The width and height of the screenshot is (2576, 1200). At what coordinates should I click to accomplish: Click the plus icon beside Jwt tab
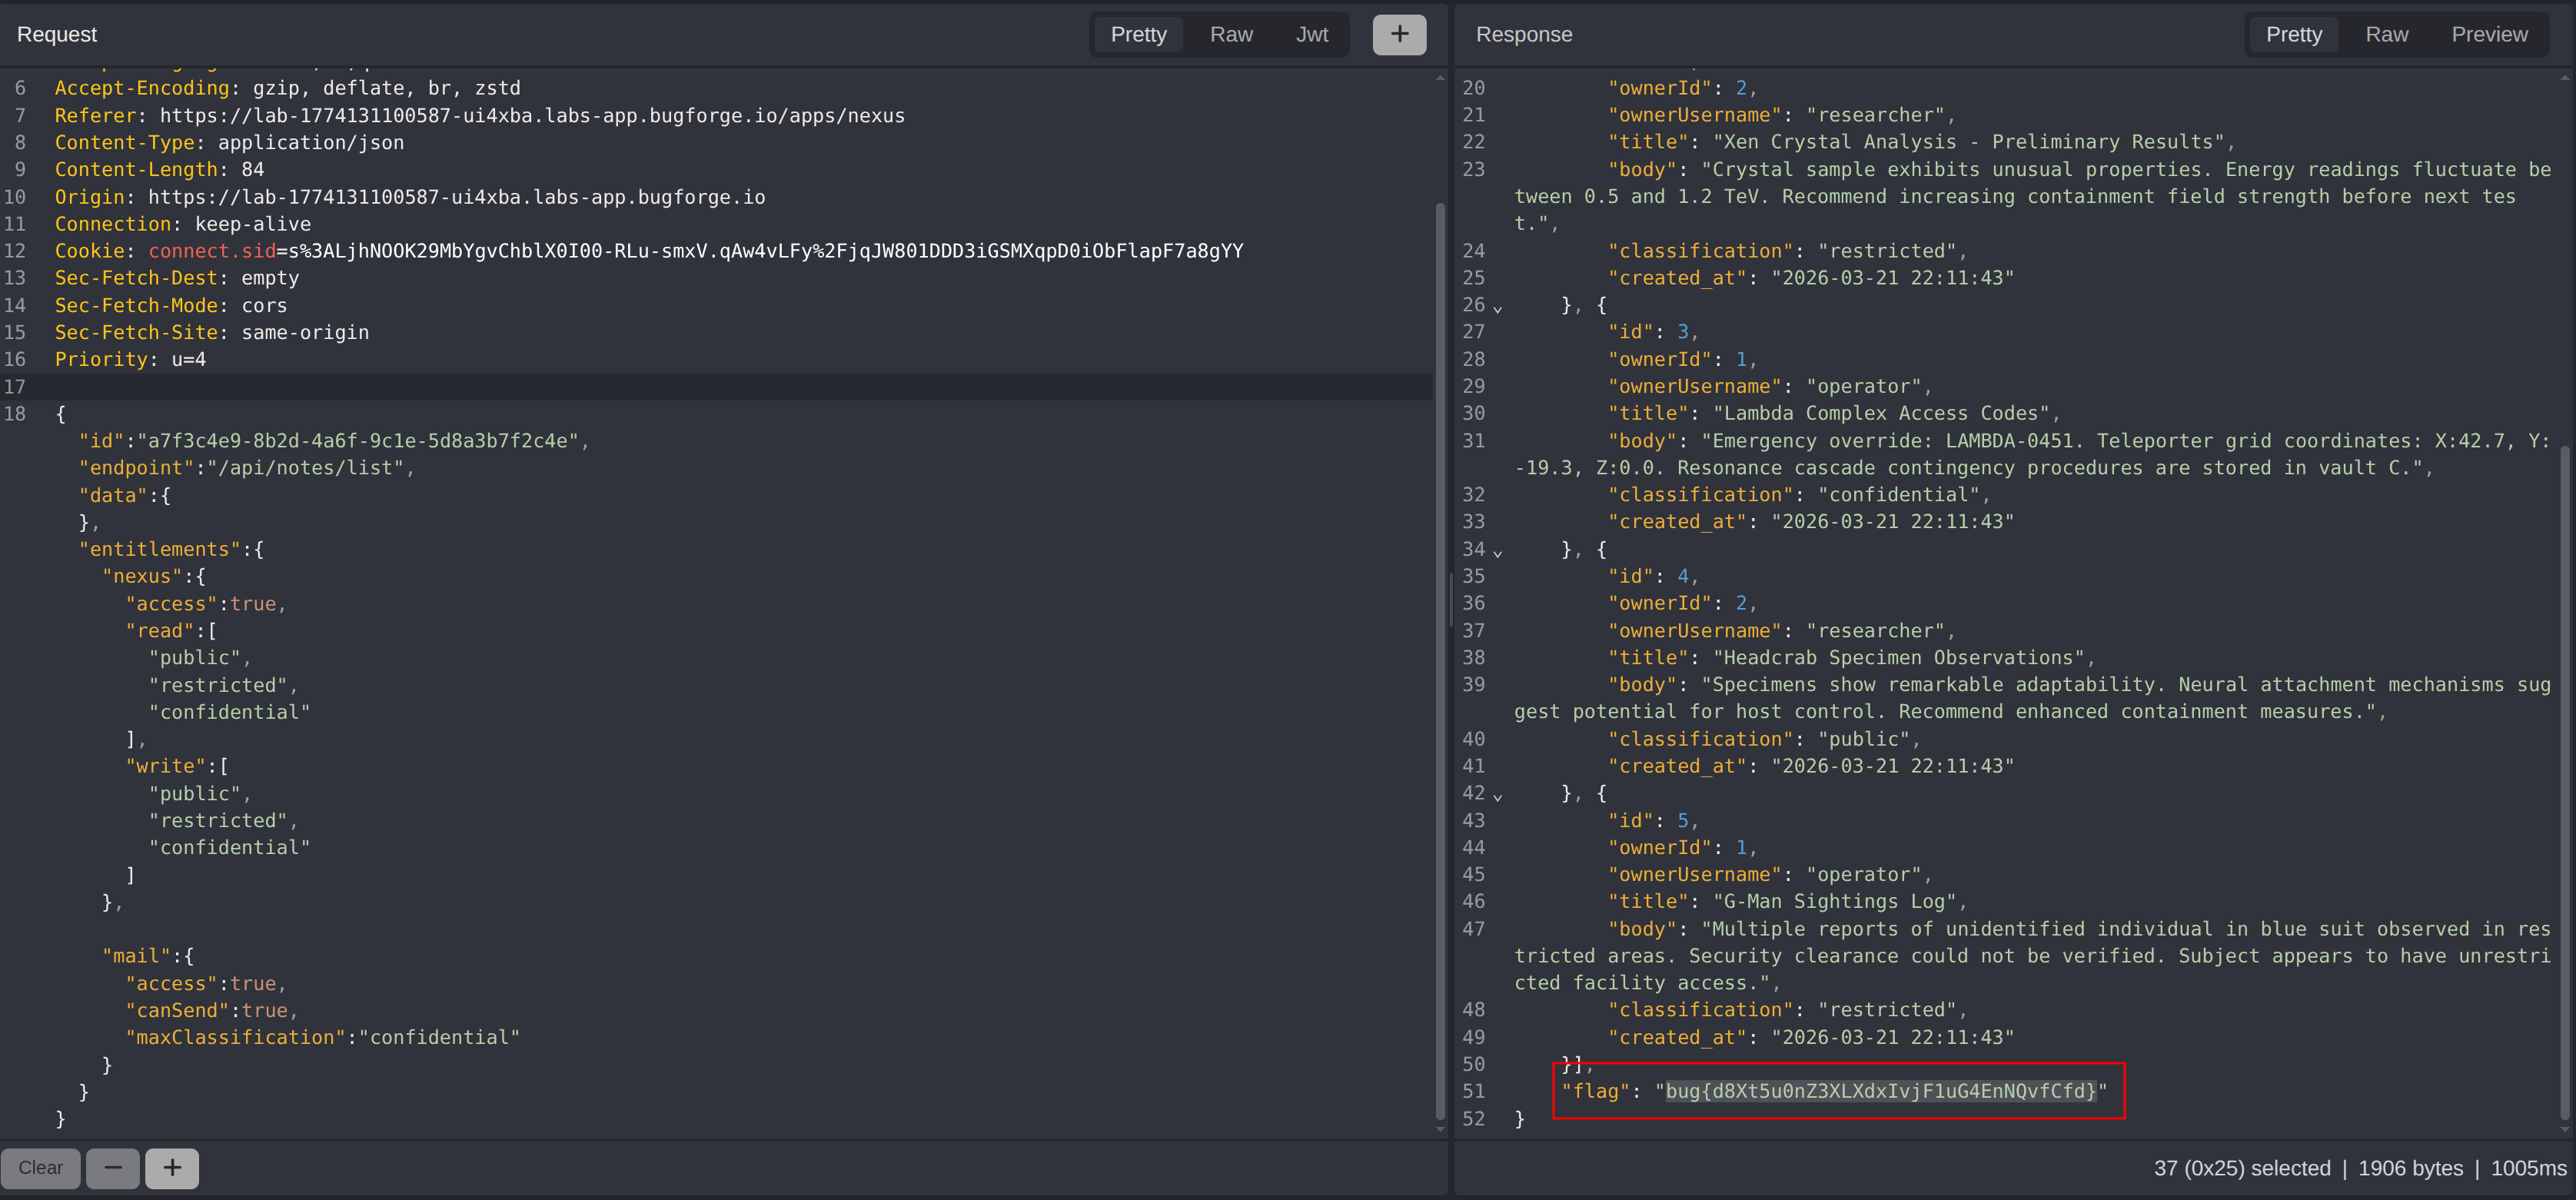pyautogui.click(x=1399, y=34)
